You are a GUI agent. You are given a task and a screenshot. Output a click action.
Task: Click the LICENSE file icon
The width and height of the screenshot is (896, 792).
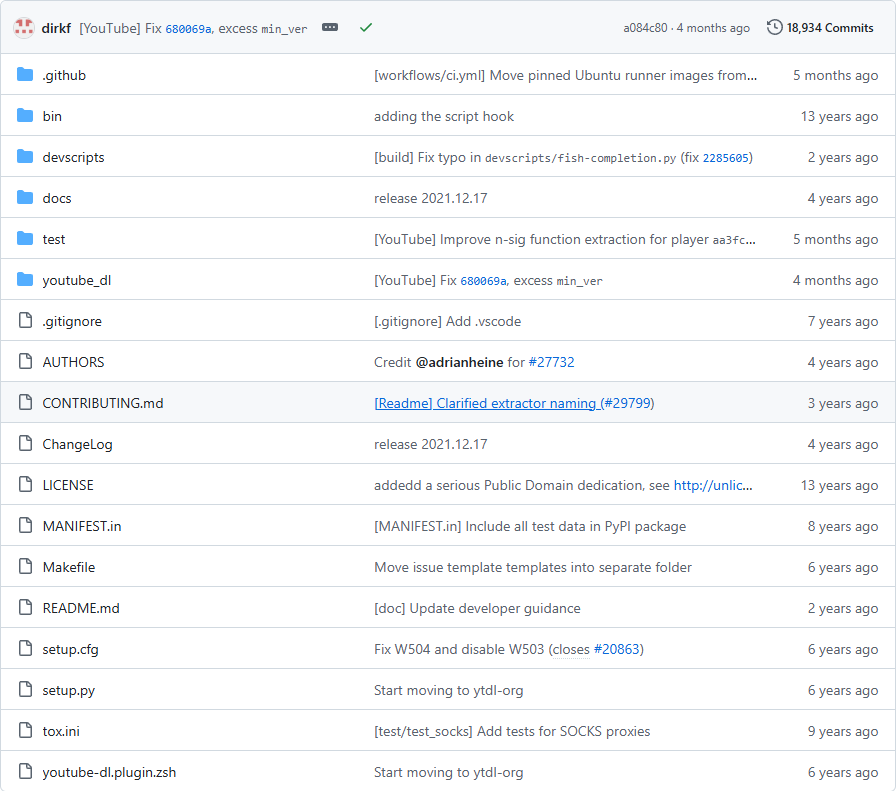[25, 485]
